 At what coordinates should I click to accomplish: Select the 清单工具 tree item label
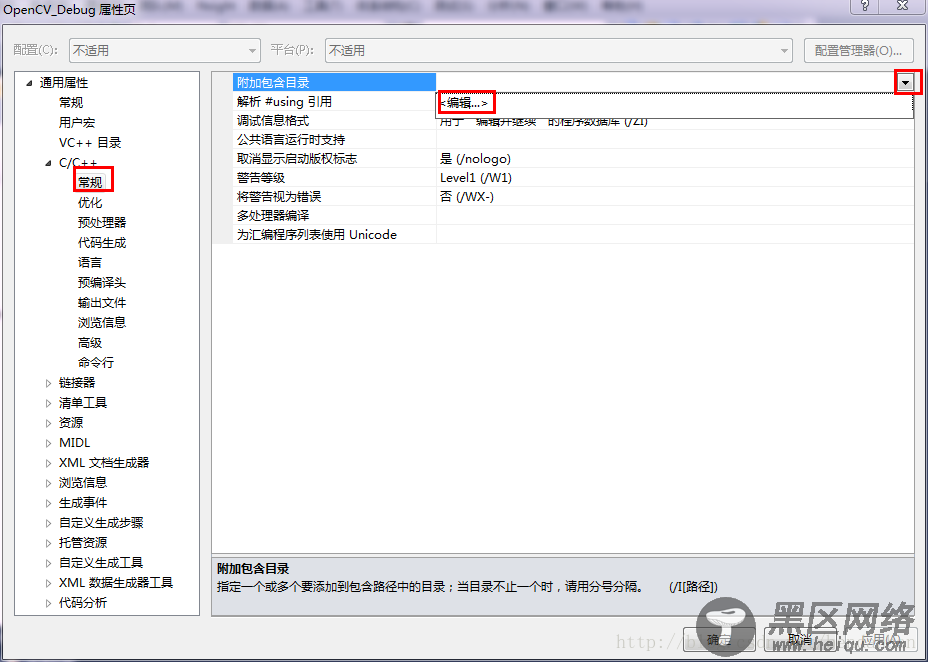coord(83,403)
